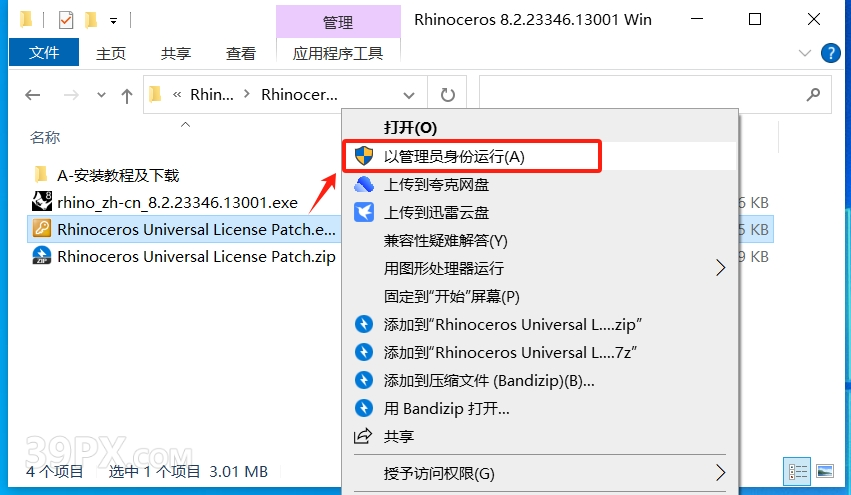Select the 应用程序工具 tab
Screen dimensions: 851x495
click(x=338, y=53)
